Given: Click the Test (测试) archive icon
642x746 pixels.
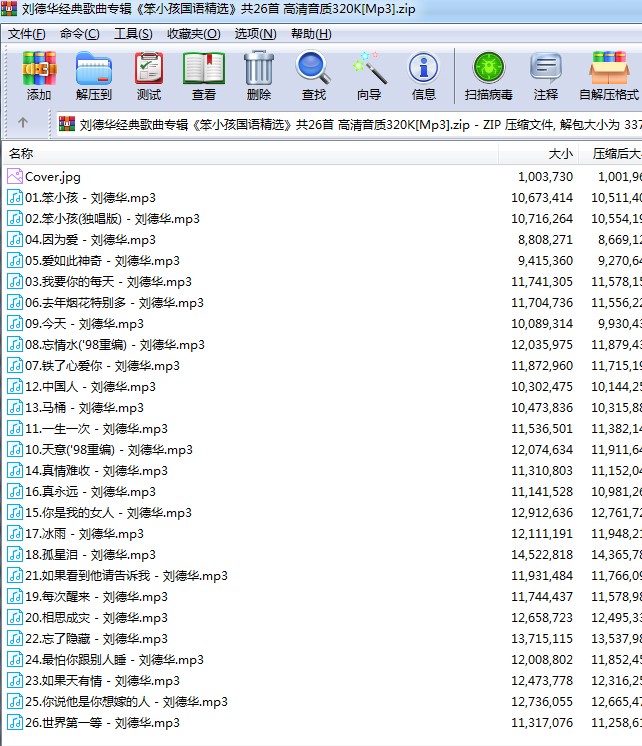Looking at the screenshot, I should tap(149, 69).
